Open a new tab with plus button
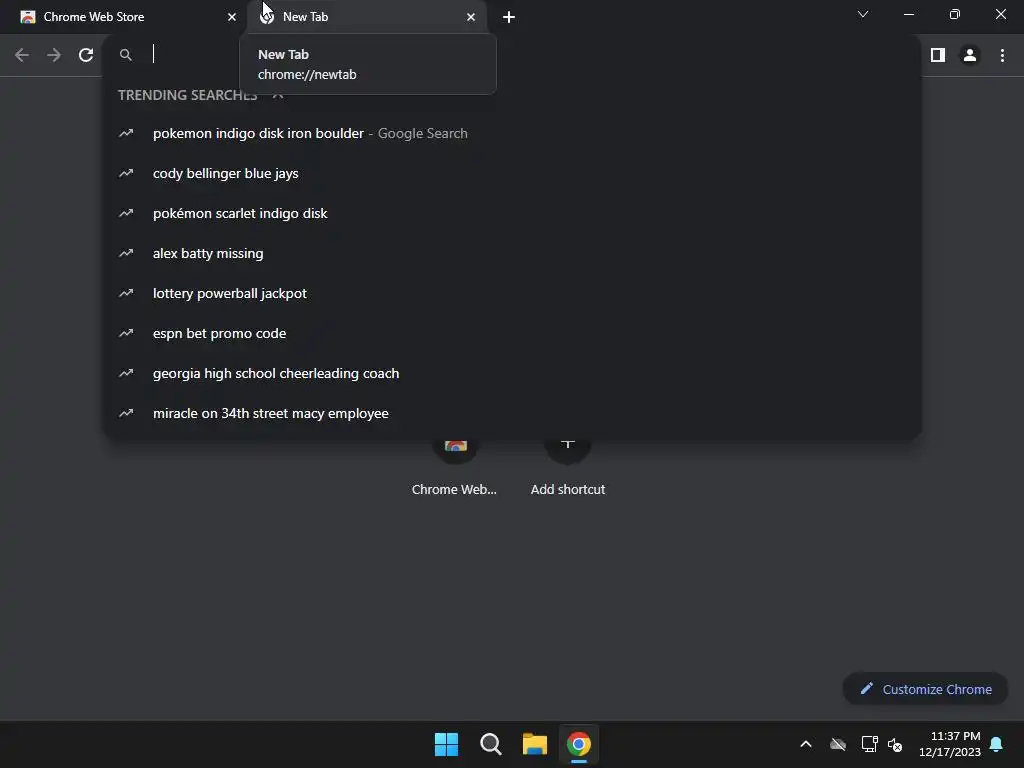The width and height of the screenshot is (1024, 768). pos(509,17)
